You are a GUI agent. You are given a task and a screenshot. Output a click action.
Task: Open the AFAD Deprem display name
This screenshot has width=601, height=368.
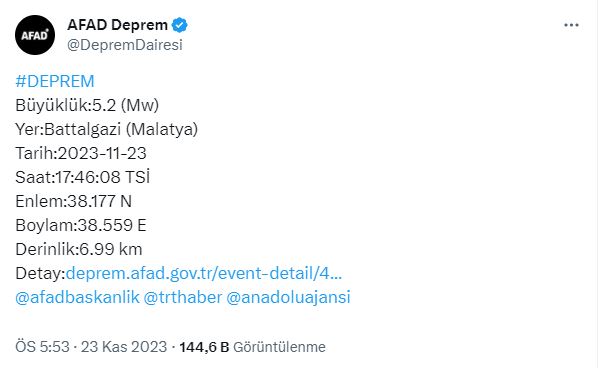tap(118, 25)
